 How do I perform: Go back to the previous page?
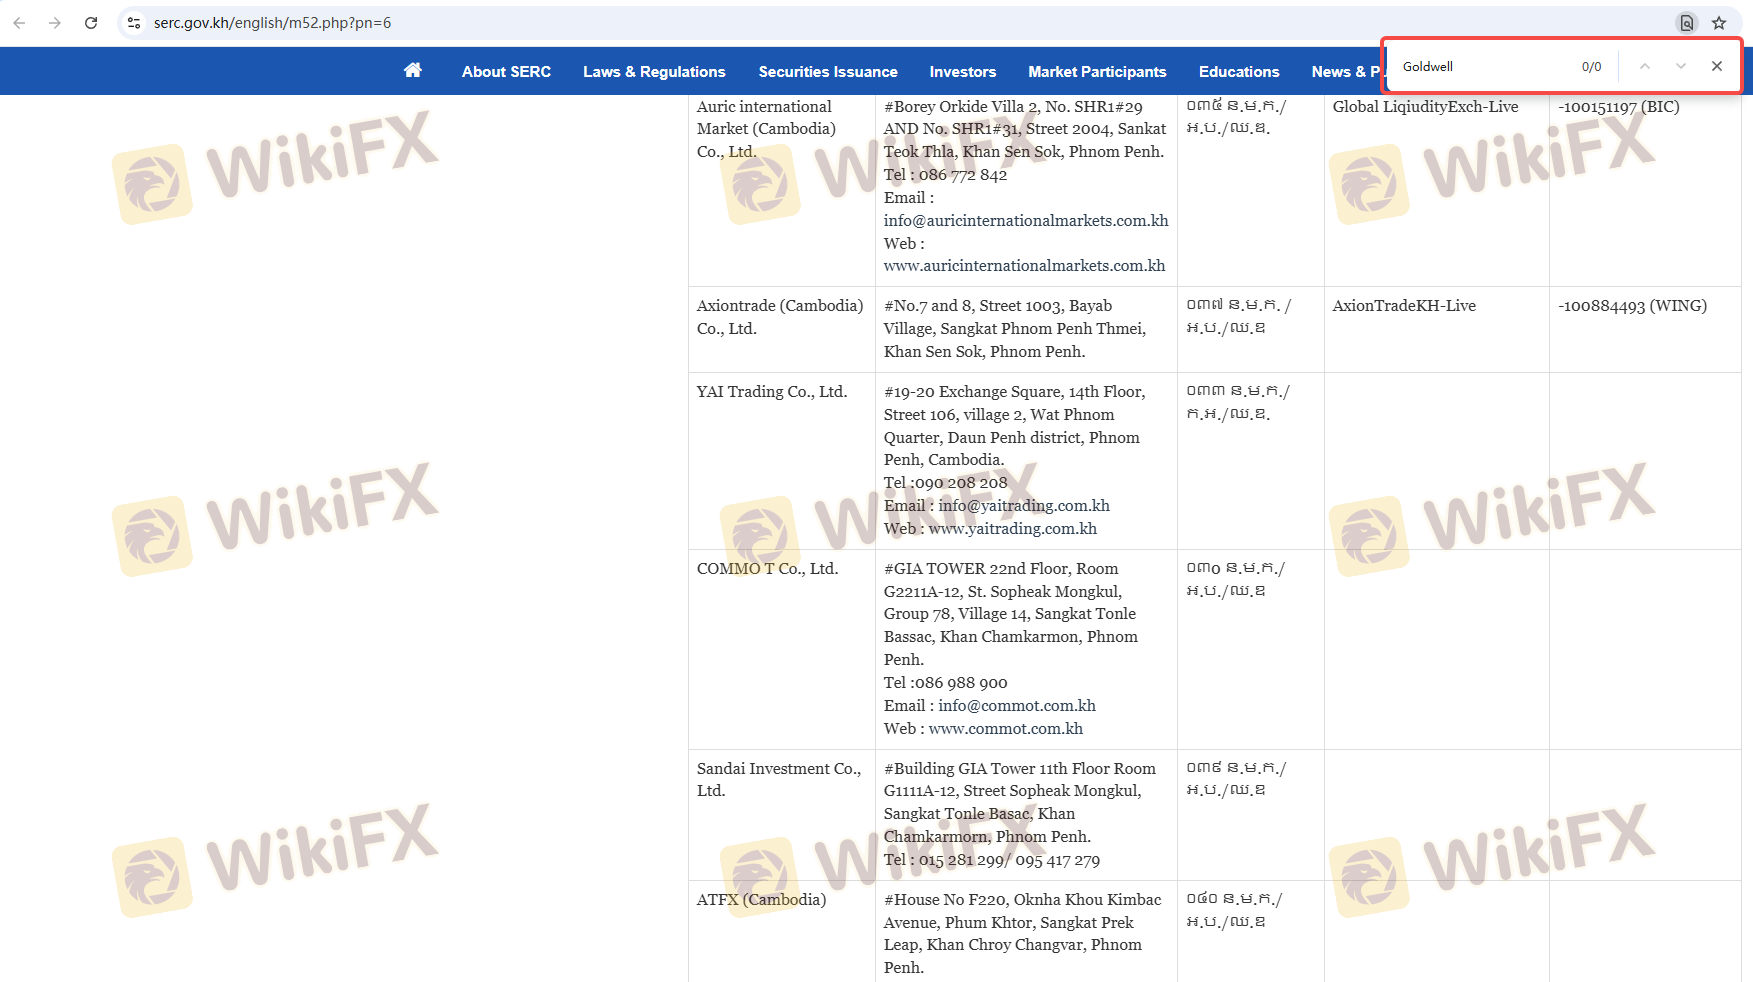click(19, 23)
